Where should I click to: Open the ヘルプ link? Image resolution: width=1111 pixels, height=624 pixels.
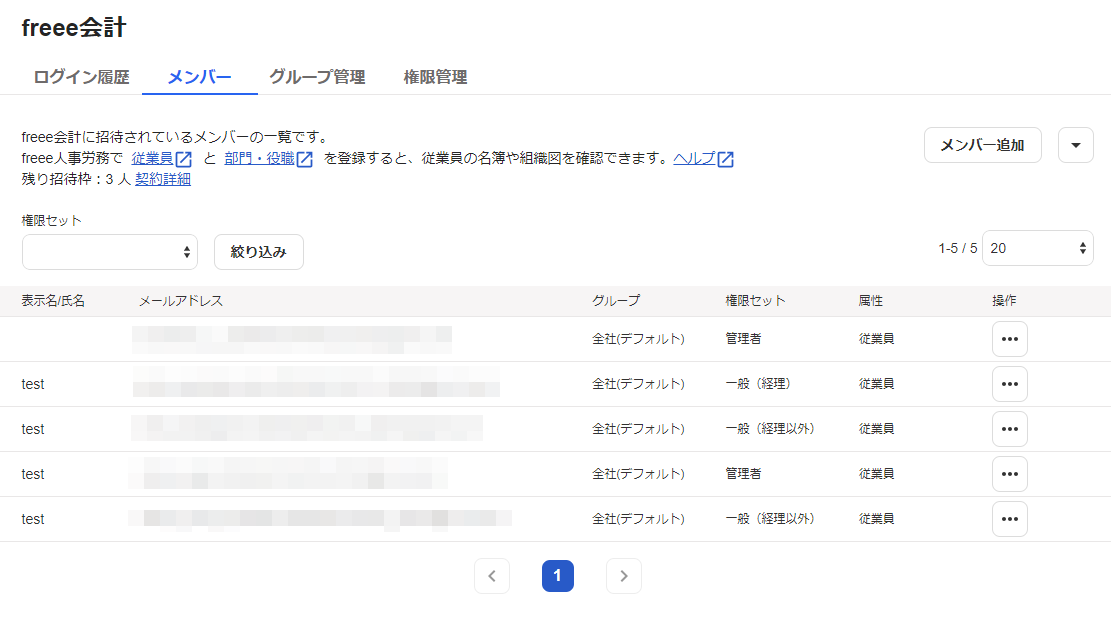[694, 159]
